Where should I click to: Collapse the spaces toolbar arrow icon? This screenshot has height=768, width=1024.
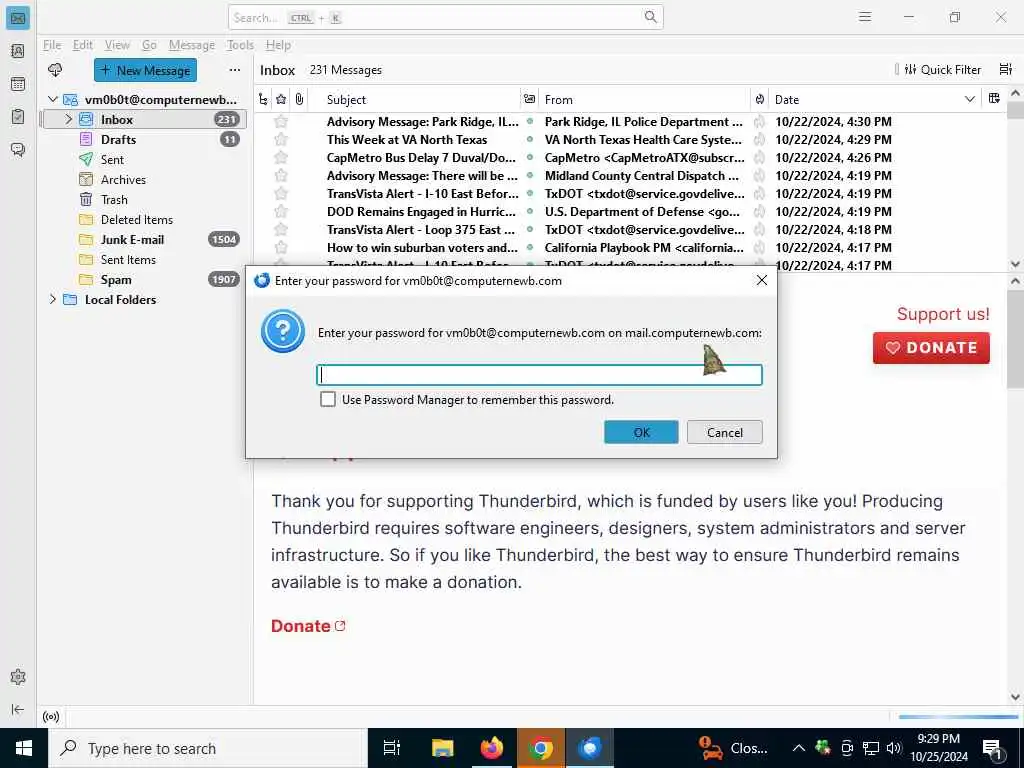coord(18,709)
